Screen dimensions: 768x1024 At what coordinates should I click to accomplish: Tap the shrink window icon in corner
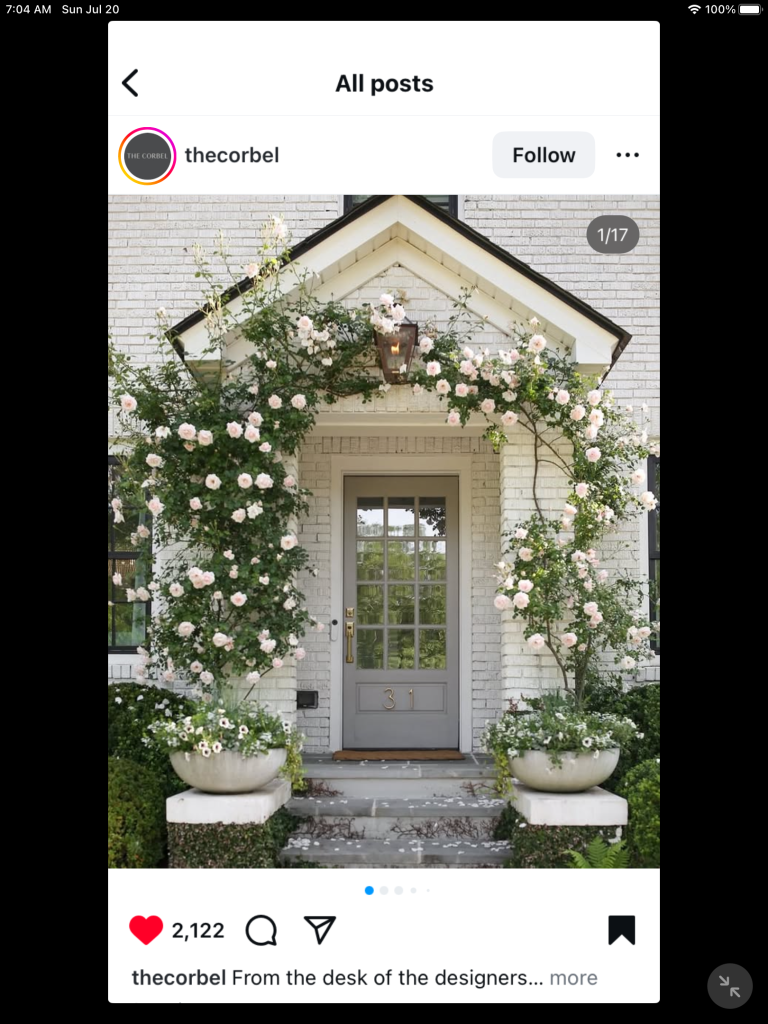729,985
